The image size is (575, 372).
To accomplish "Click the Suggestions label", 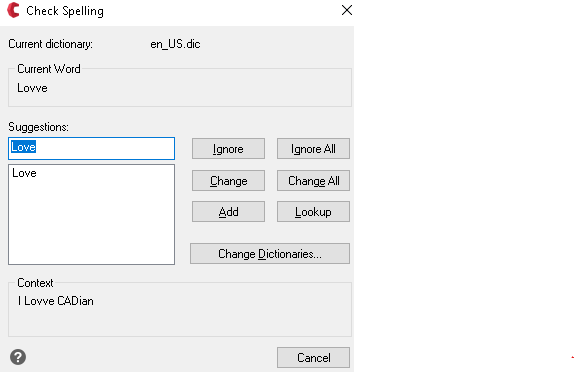I will coord(39,127).
